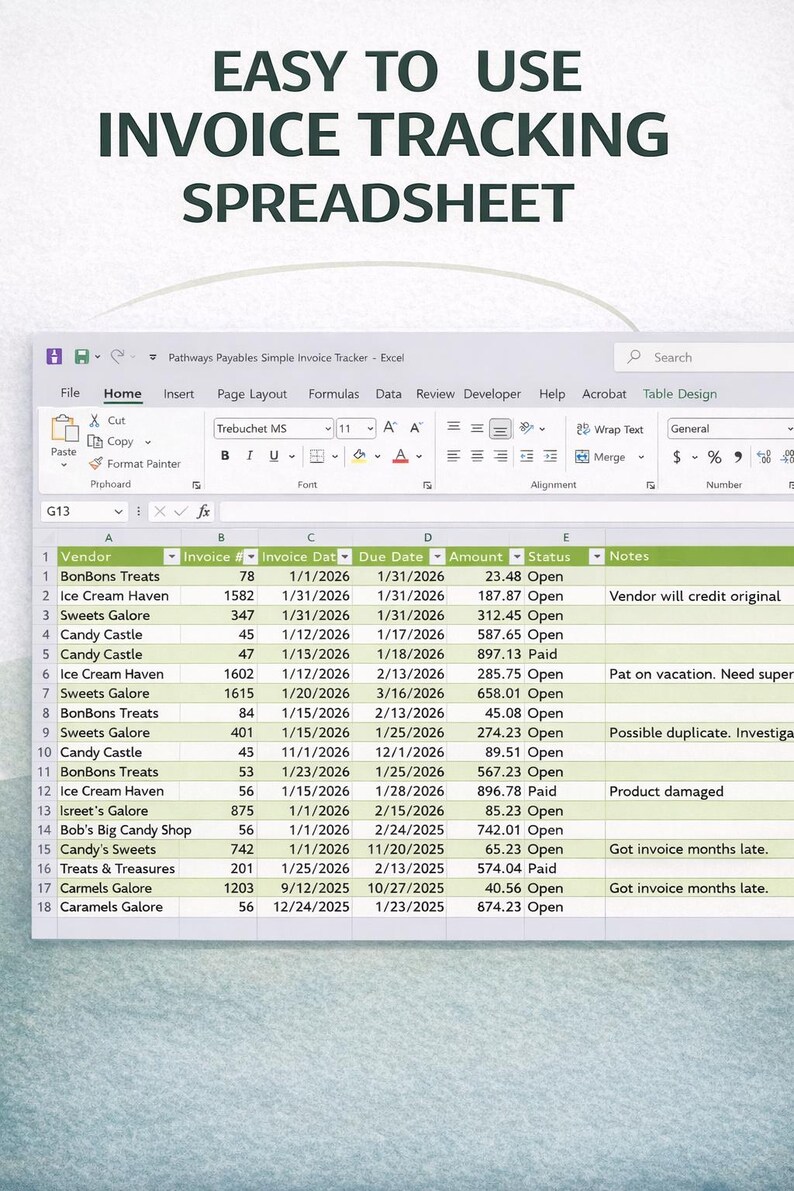Click the Align Right icon
This screenshot has height=1191, width=794.
(500, 456)
